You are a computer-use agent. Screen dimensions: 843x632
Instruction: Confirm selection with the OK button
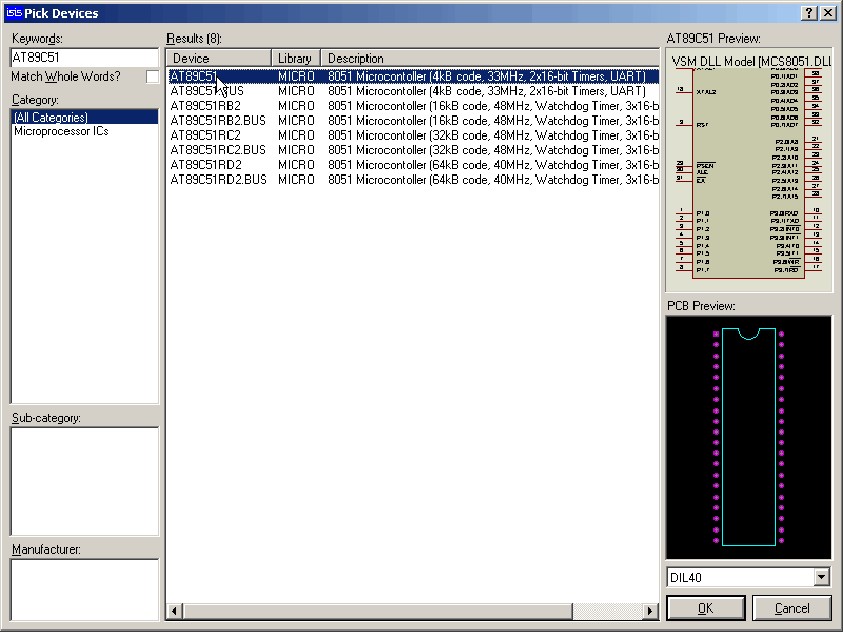pyautogui.click(x=705, y=608)
